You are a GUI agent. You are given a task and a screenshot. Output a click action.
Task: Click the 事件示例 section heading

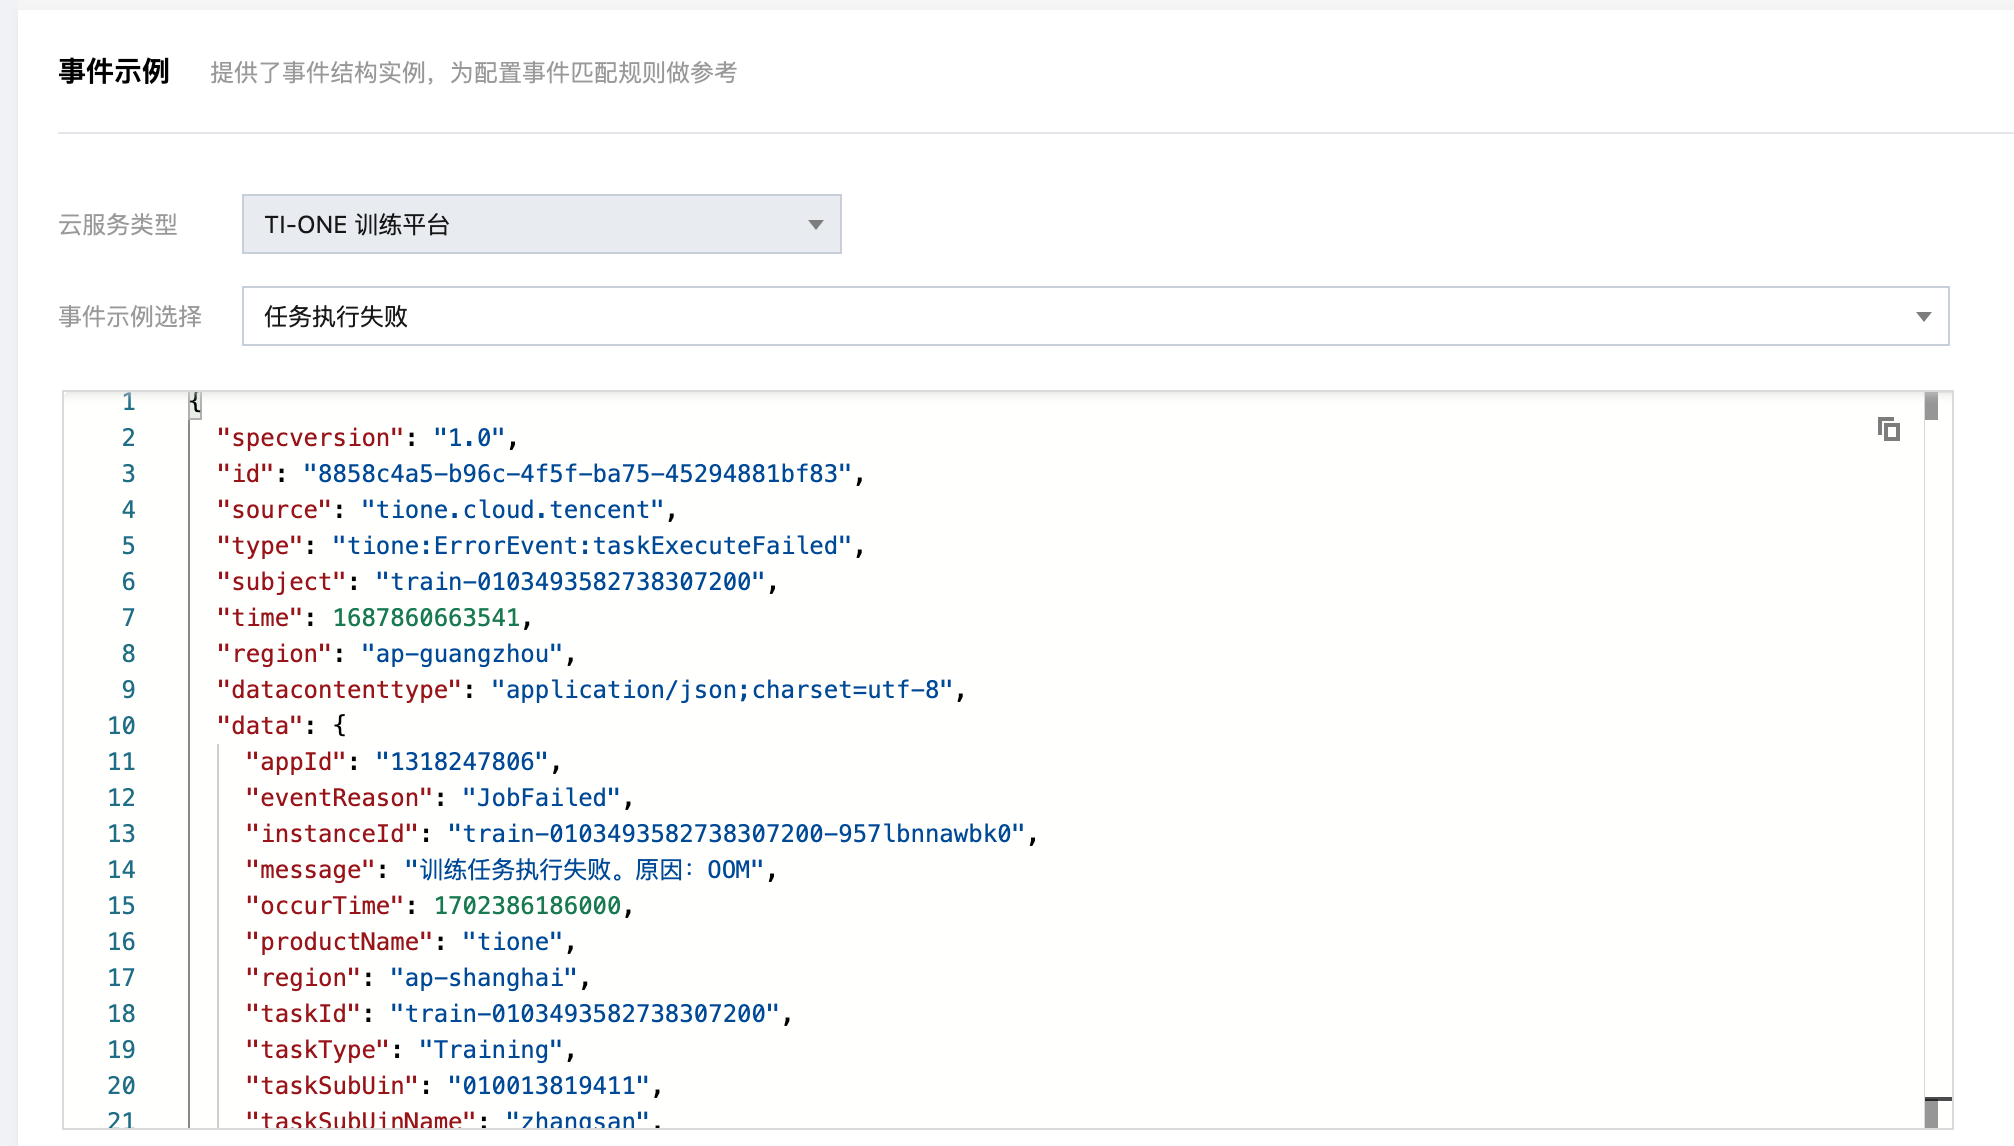[114, 72]
